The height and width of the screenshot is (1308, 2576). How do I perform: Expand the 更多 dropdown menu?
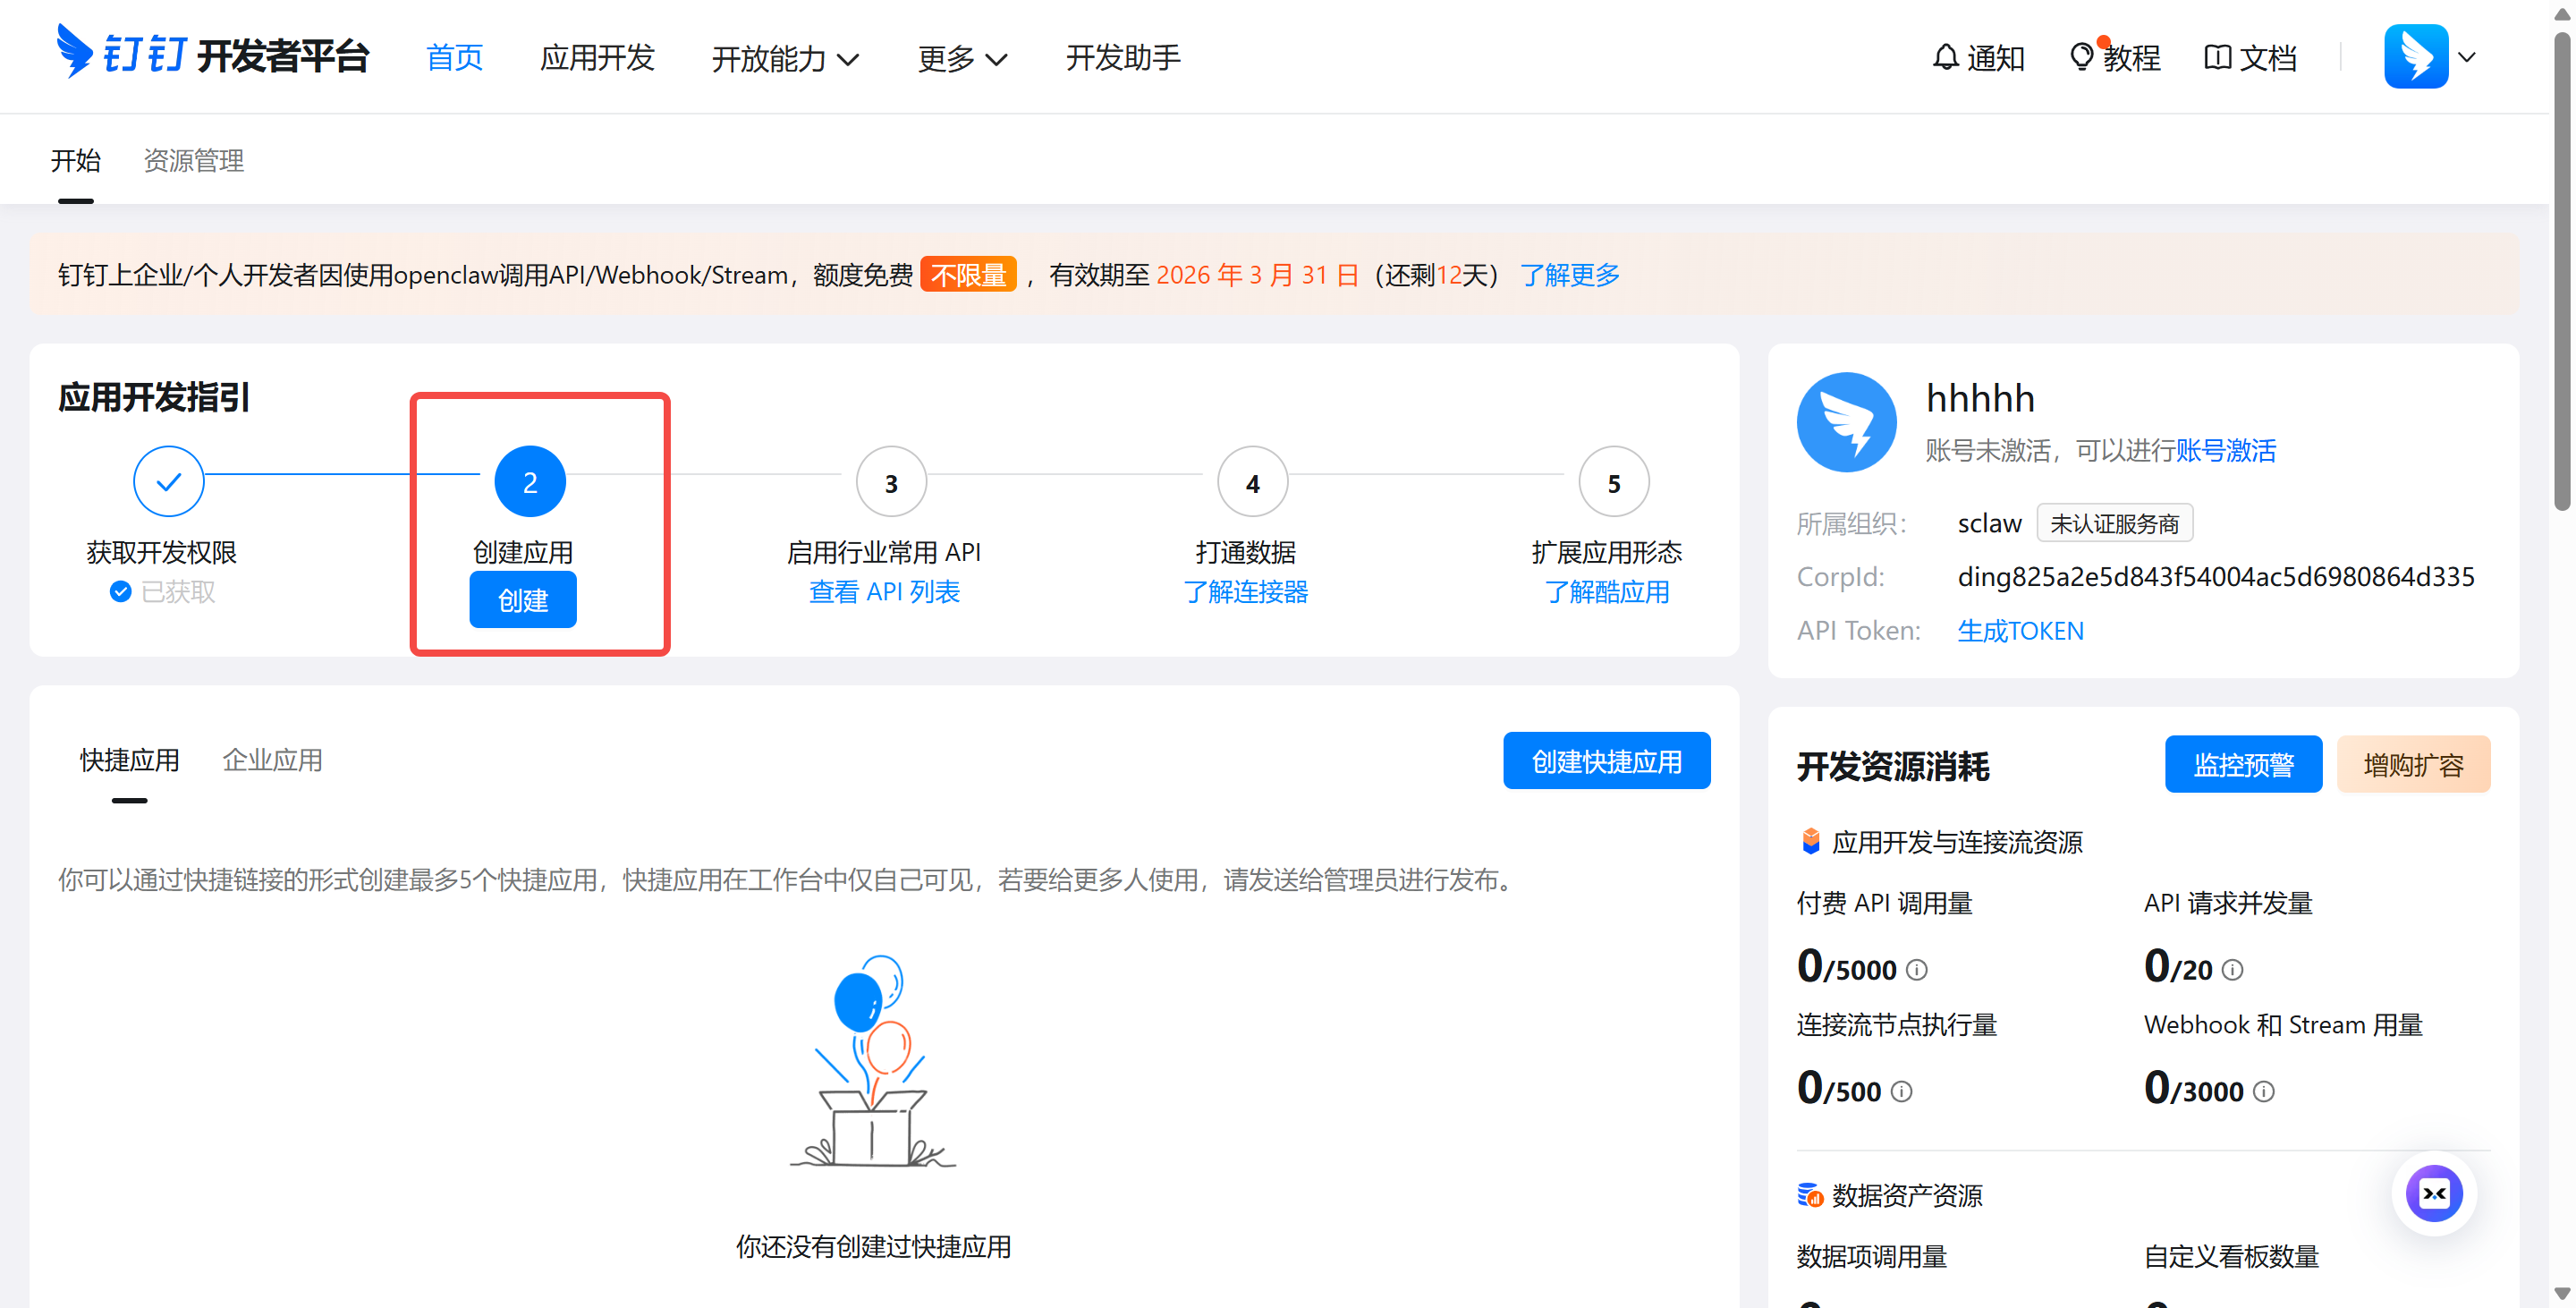click(x=961, y=59)
